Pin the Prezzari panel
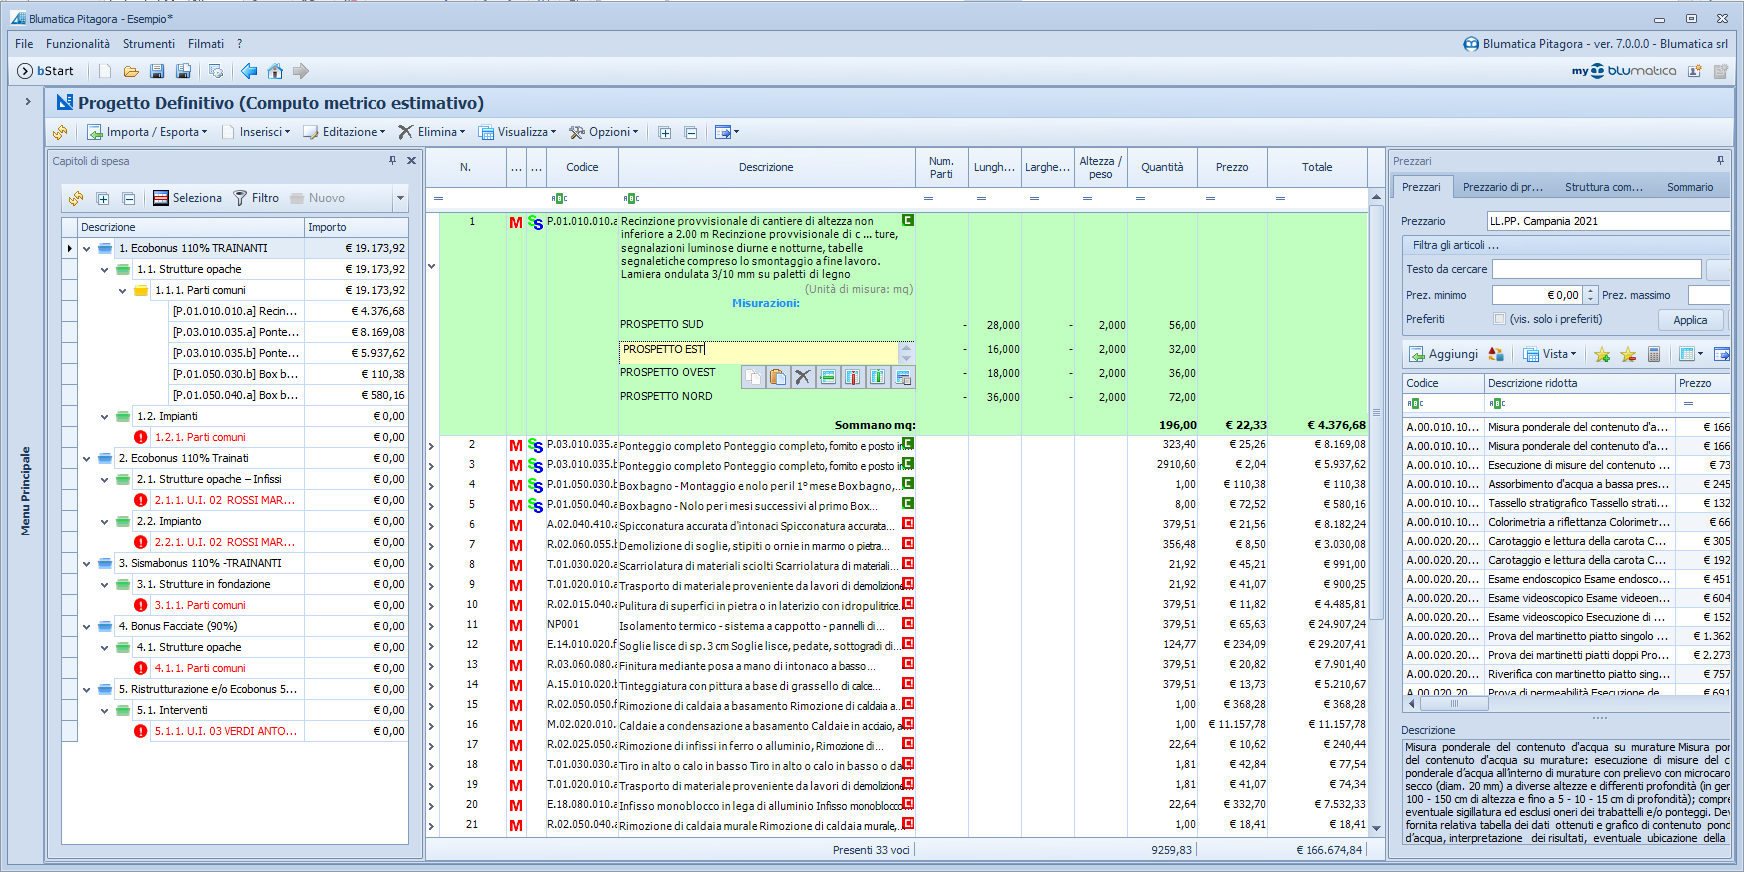This screenshot has height=872, width=1744. (1720, 160)
